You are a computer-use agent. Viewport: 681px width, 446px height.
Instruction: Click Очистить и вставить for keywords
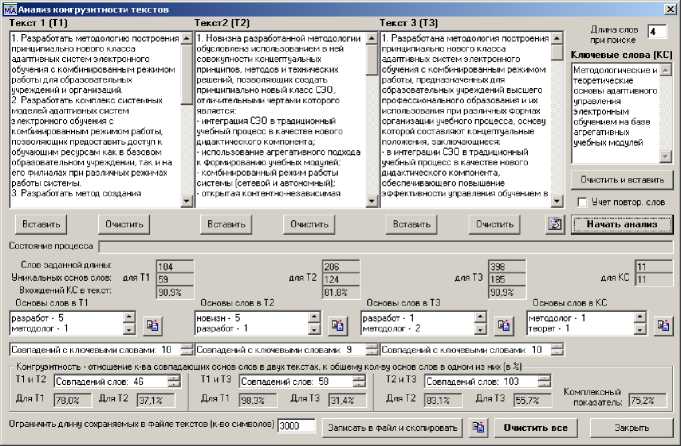click(622, 180)
